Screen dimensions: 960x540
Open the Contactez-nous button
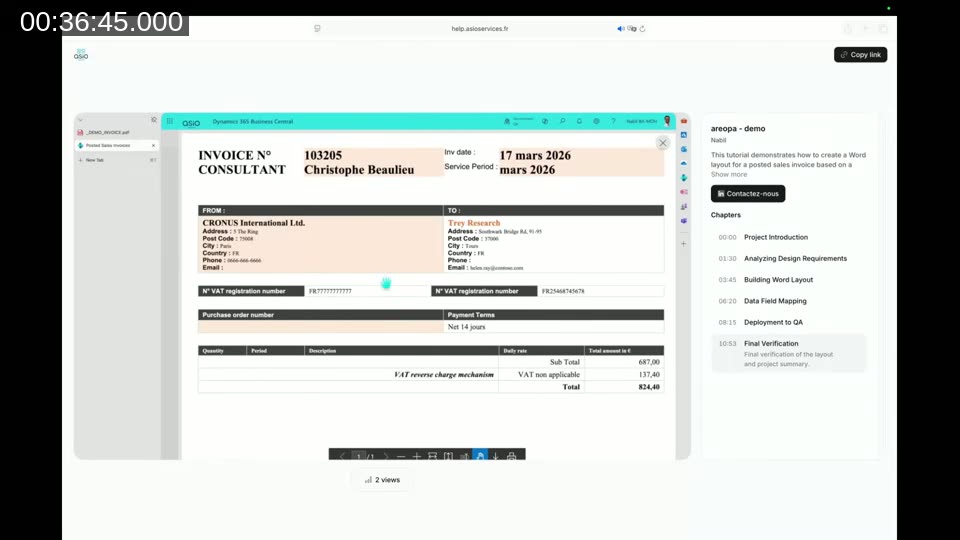[748, 193]
